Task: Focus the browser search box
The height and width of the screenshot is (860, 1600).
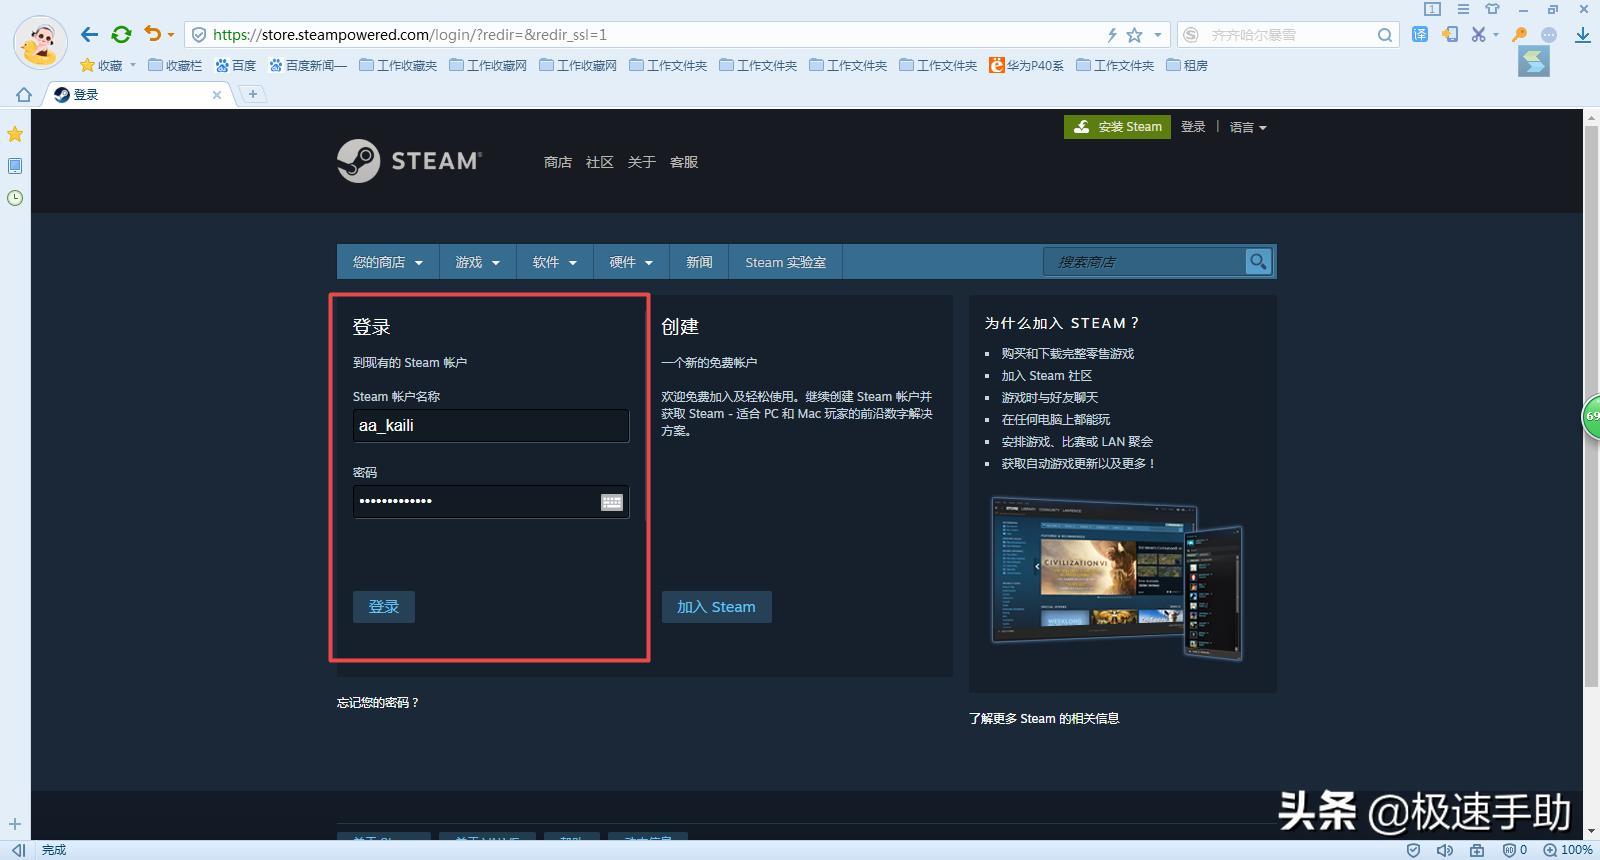Action: (1288, 35)
